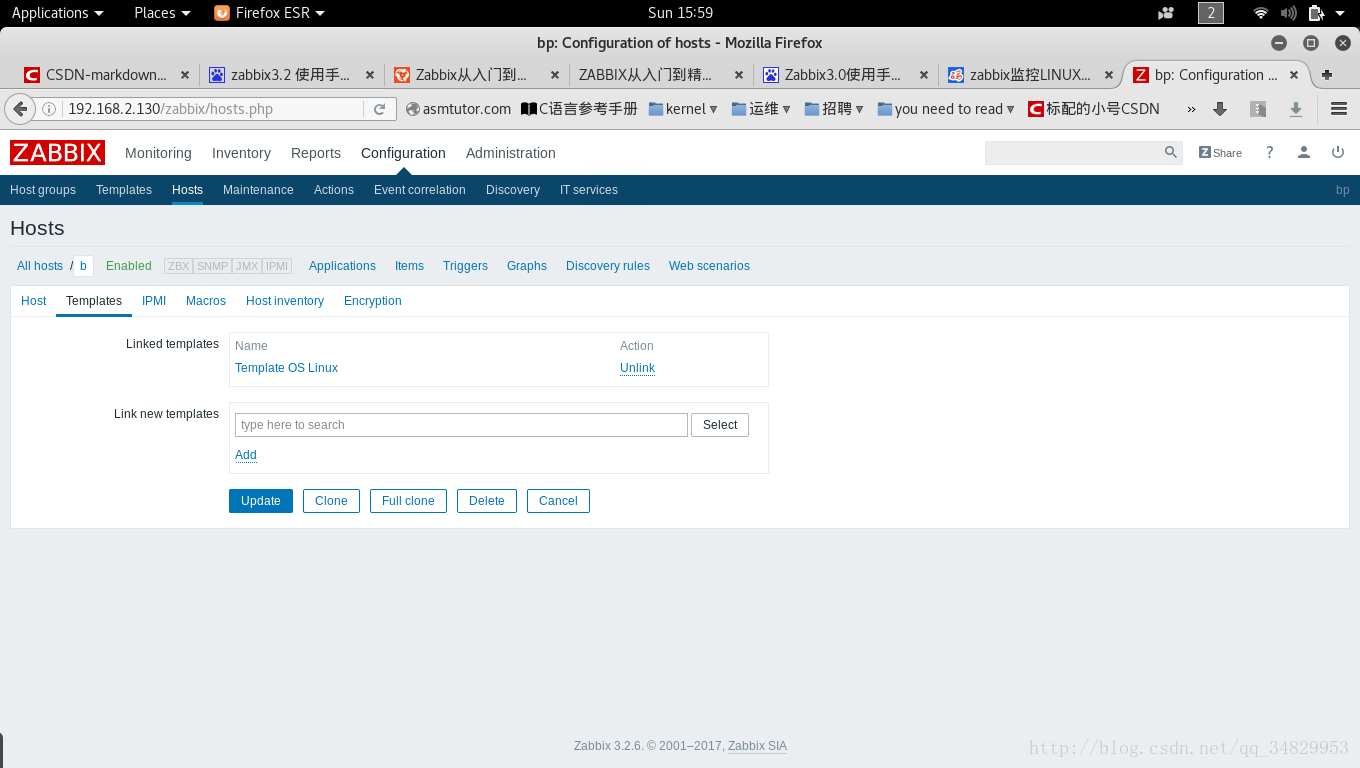This screenshot has width=1360, height=768.
Task: Open the All hosts link
Action: [40, 266]
